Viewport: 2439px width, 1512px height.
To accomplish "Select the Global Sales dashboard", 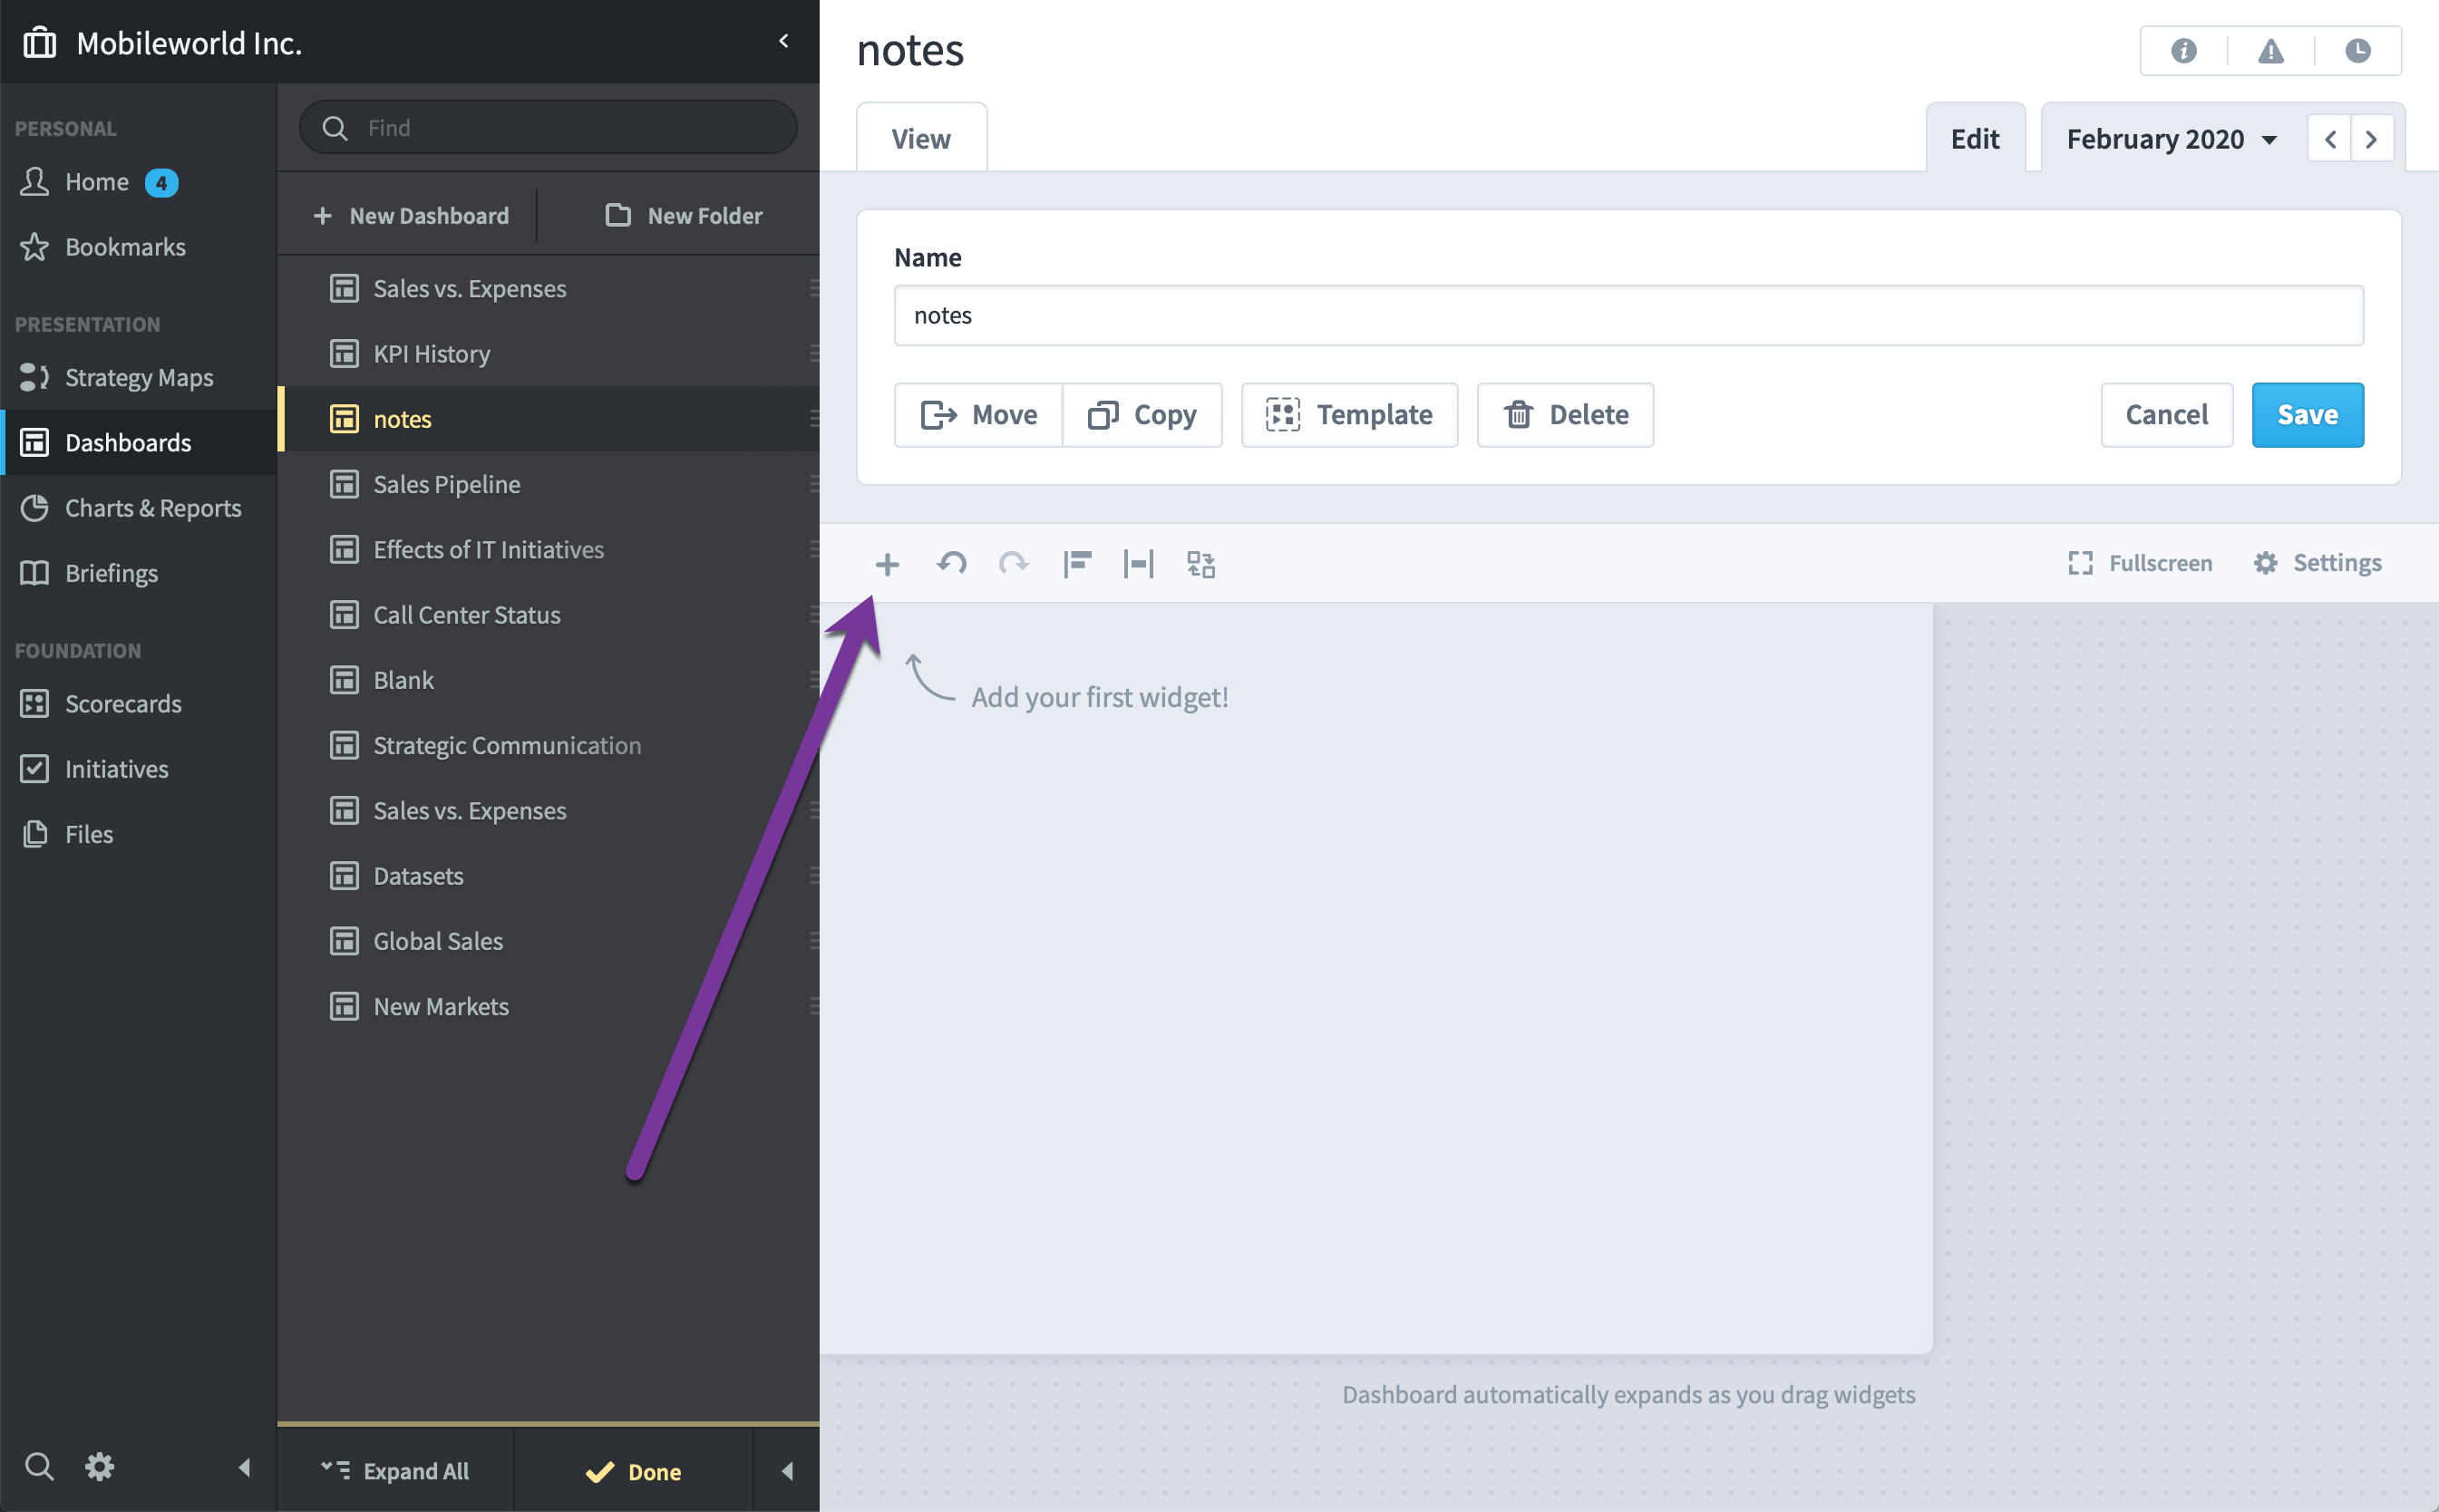I will click(x=548, y=941).
